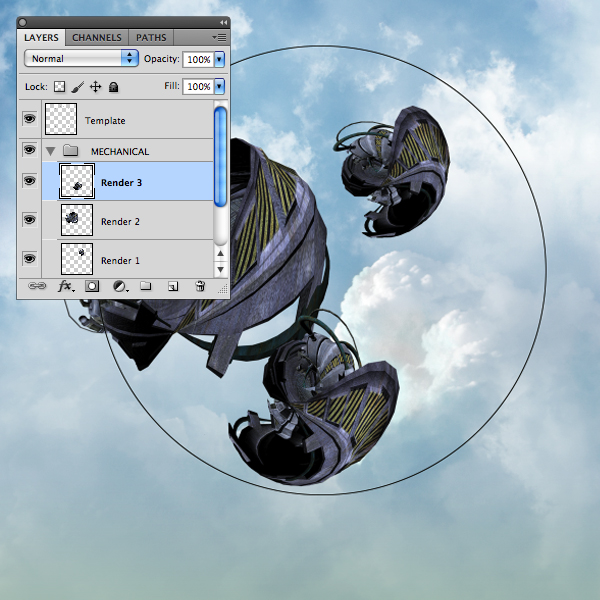Image resolution: width=600 pixels, height=600 pixels.
Task: Create a new layer
Action: coord(173,286)
